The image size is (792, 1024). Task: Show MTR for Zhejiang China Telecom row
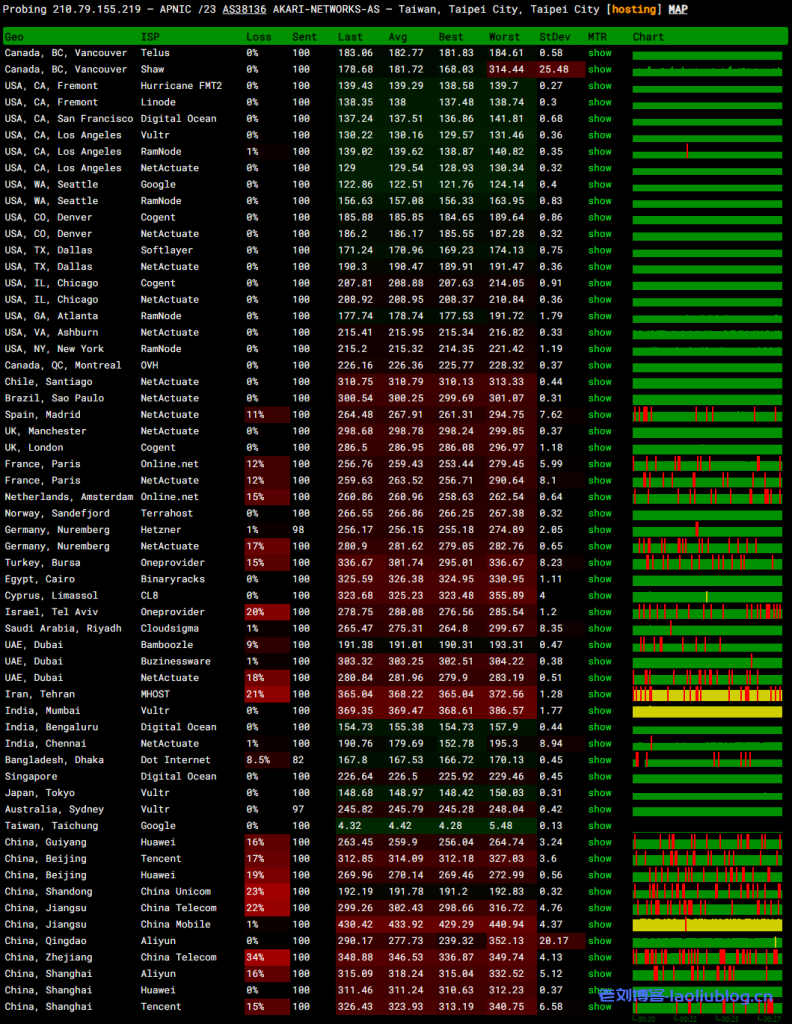[599, 957]
